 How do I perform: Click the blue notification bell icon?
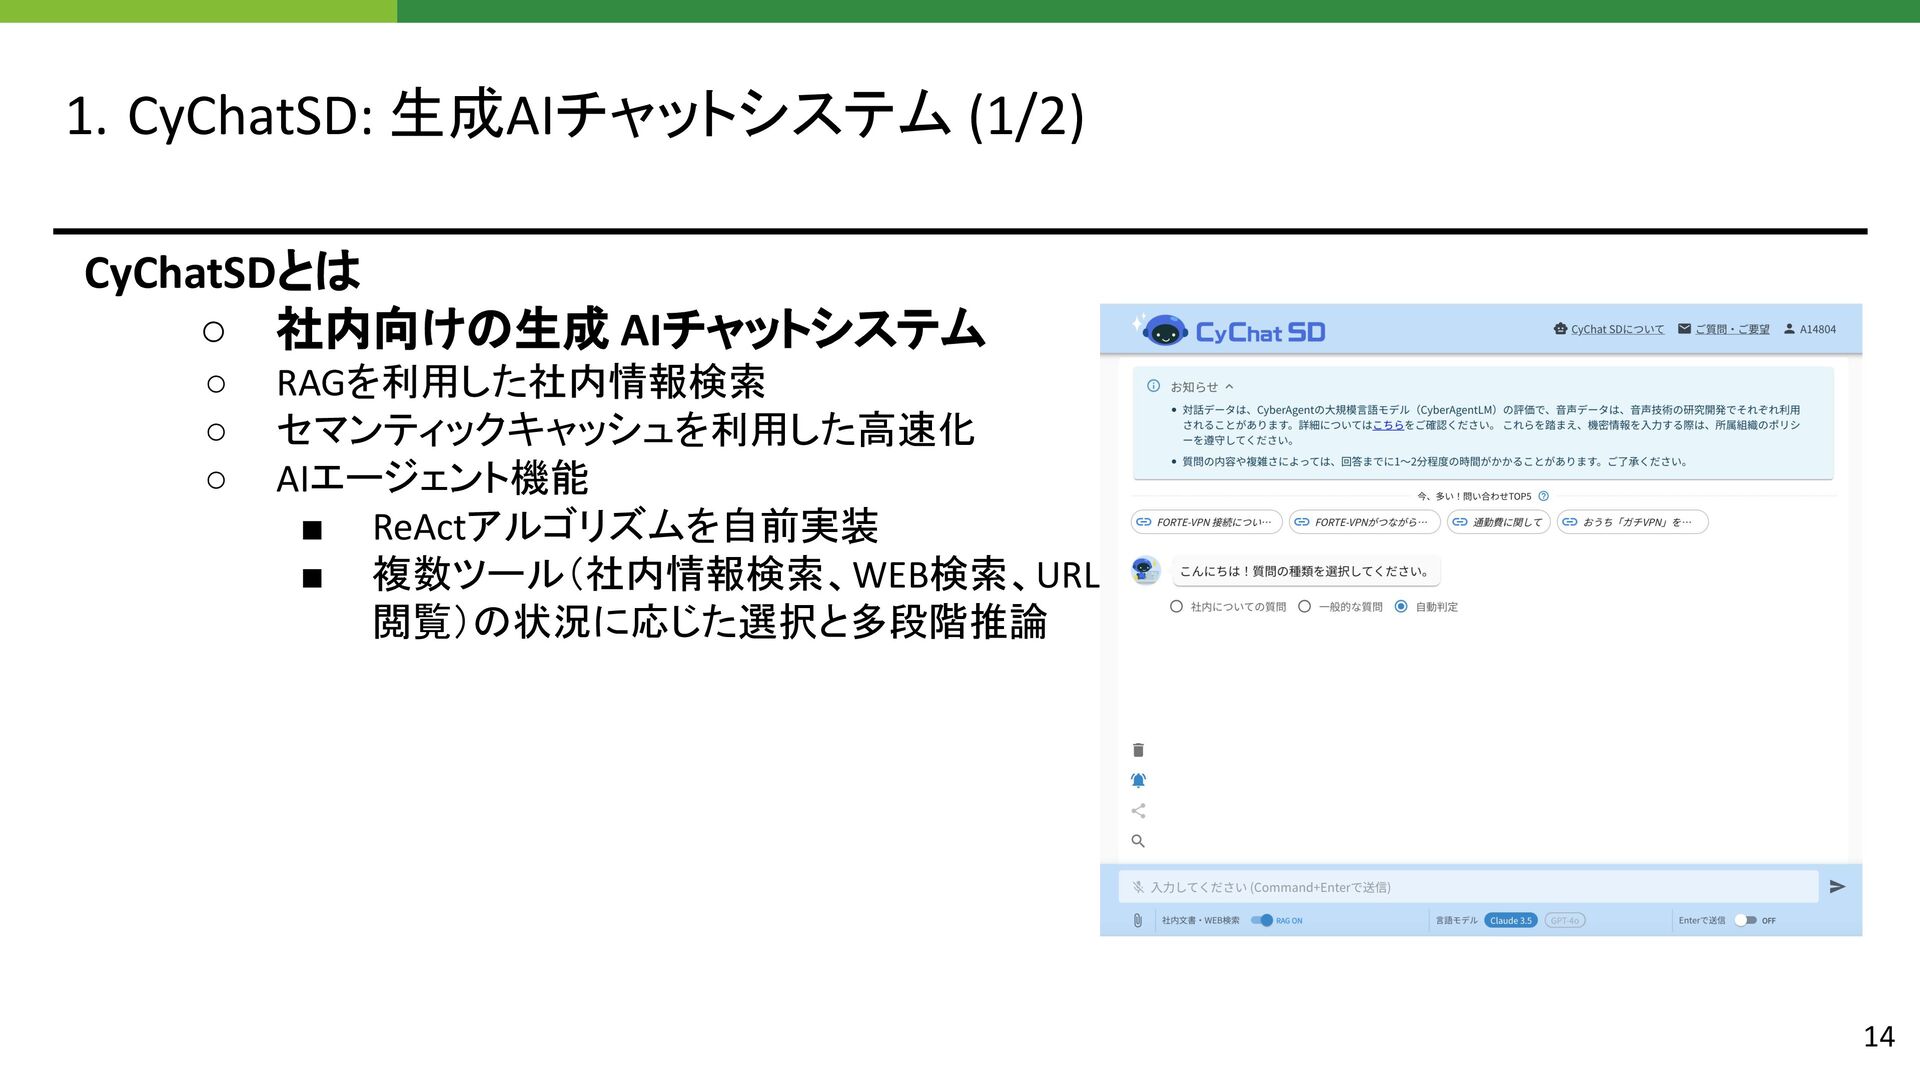click(x=1138, y=780)
